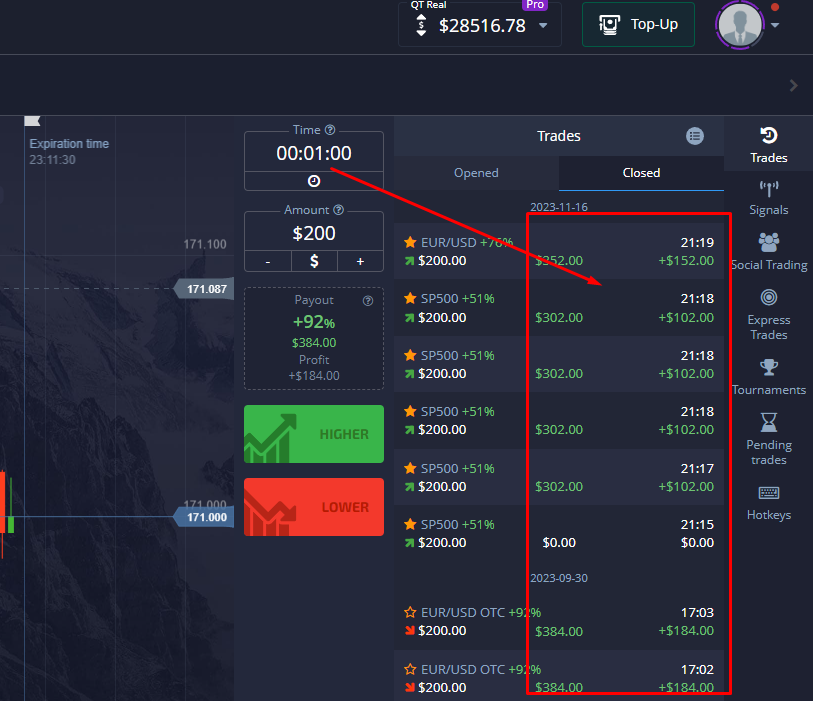The image size is (813, 701).
Task: Open the account switcher arrows beside balance
Action: pyautogui.click(x=421, y=25)
